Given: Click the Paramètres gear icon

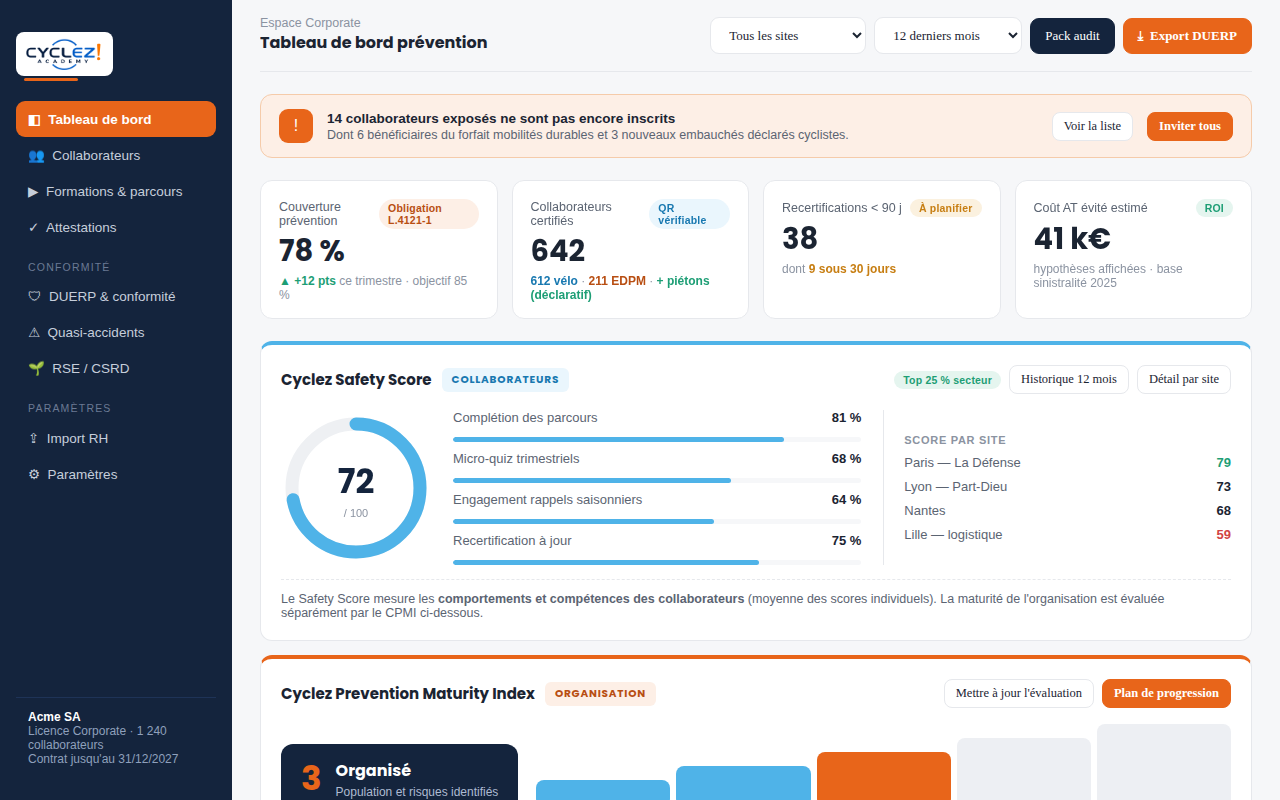Looking at the screenshot, I should (34, 475).
